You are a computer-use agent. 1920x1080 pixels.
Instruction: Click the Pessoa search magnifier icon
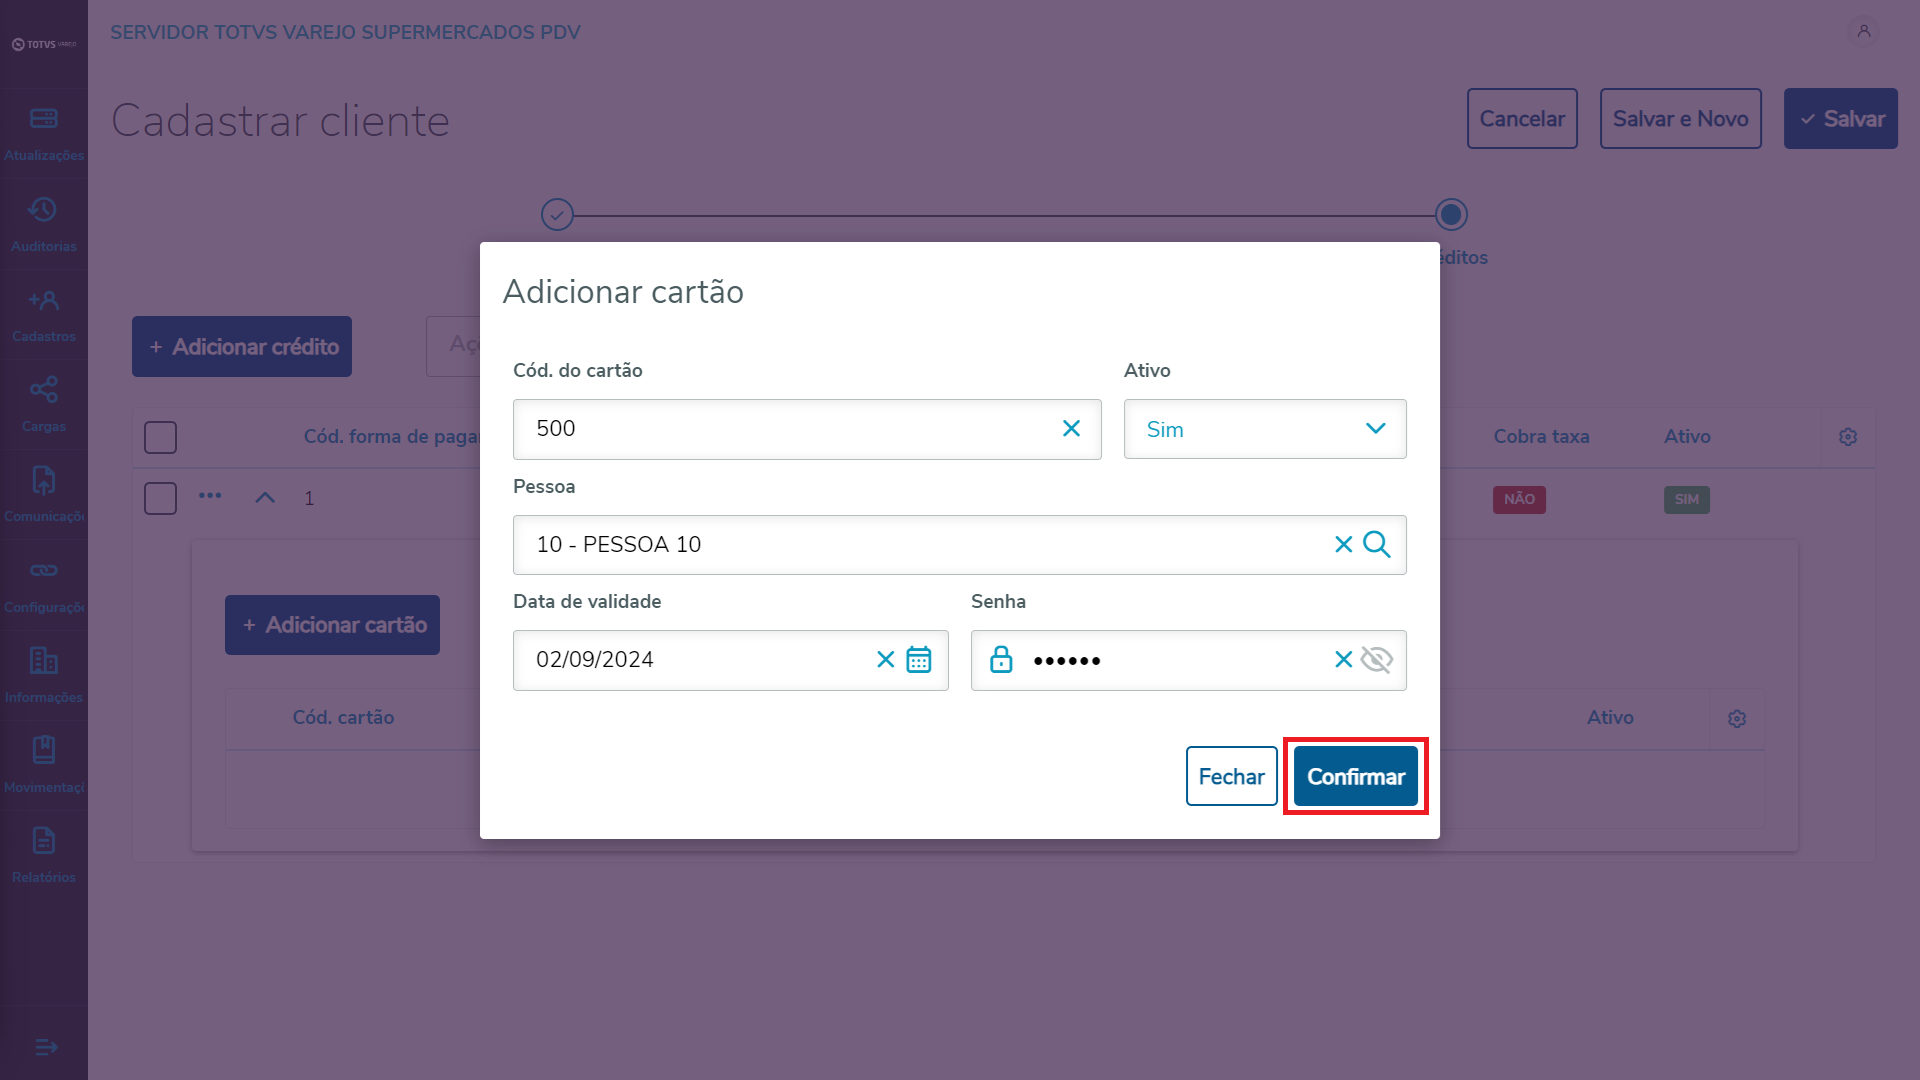1377,545
